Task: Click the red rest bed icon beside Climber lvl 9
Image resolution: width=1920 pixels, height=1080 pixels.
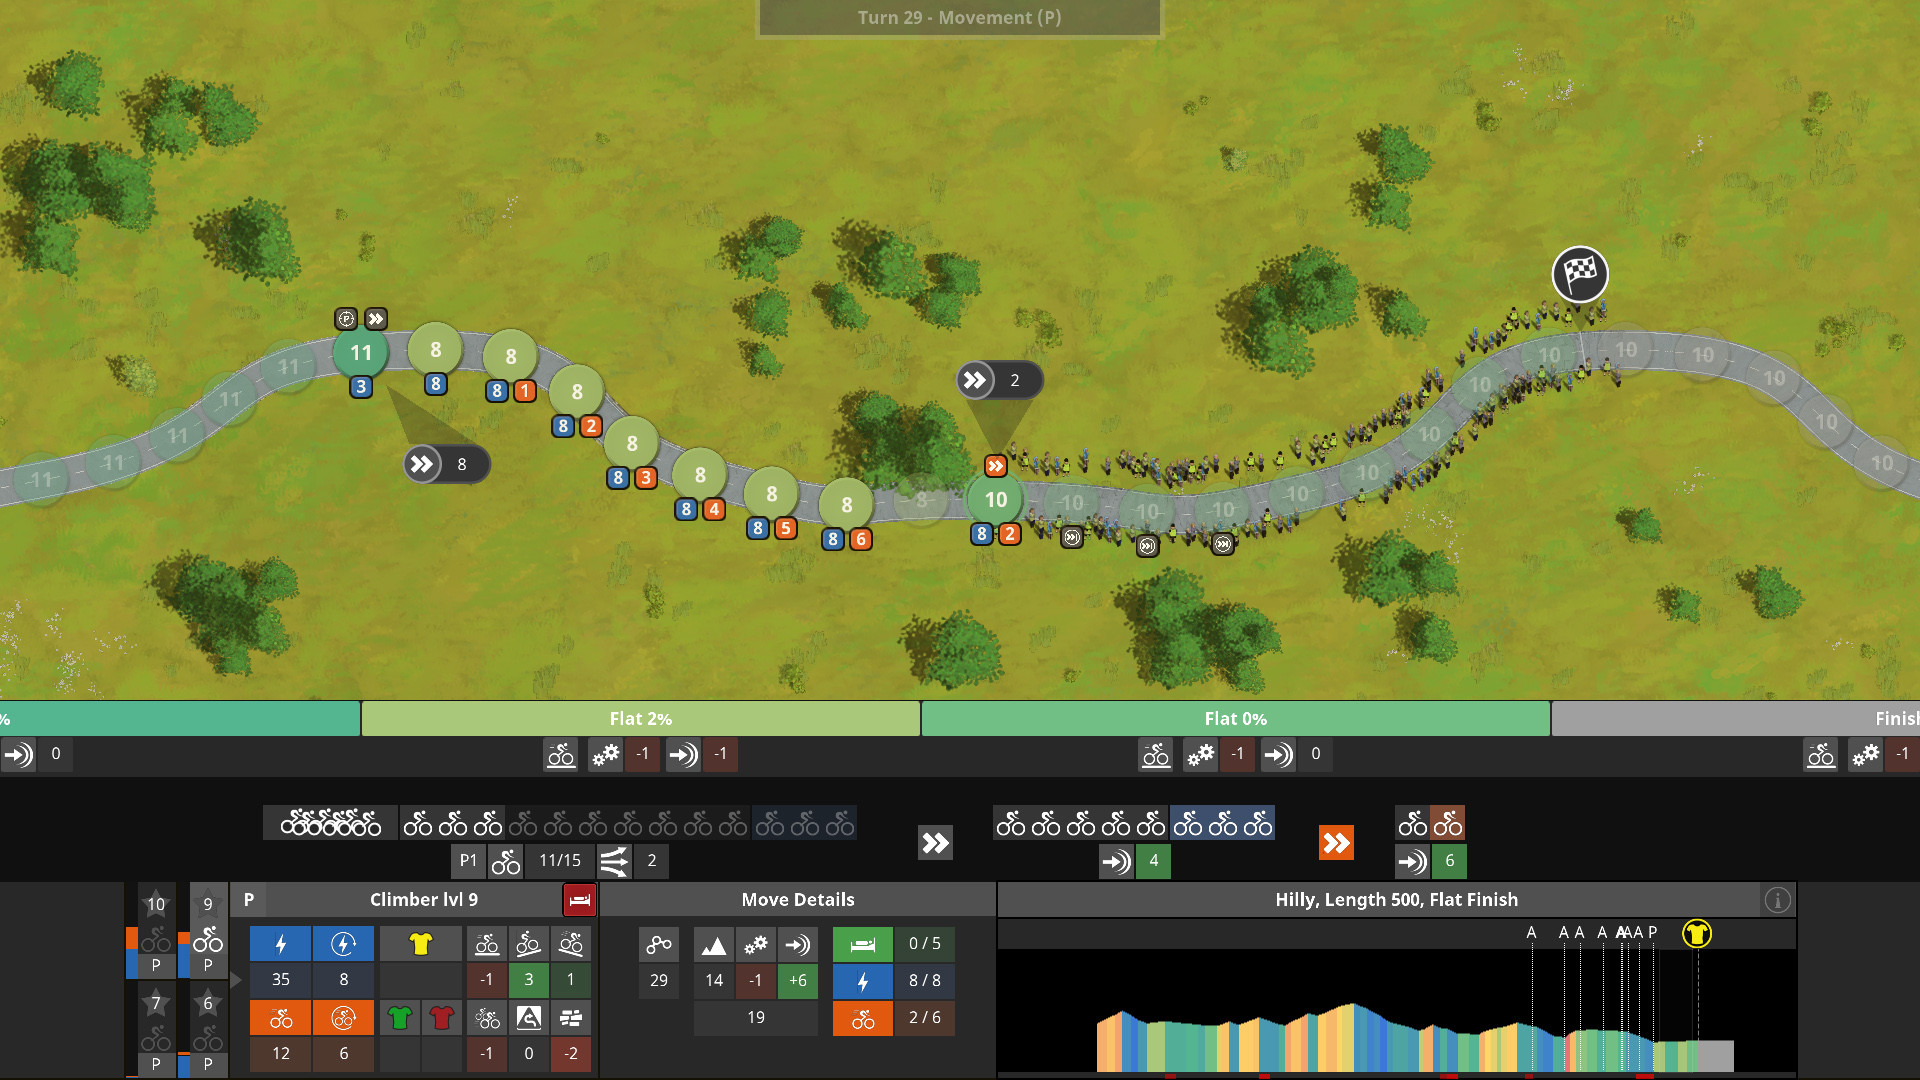Action: coord(578,899)
